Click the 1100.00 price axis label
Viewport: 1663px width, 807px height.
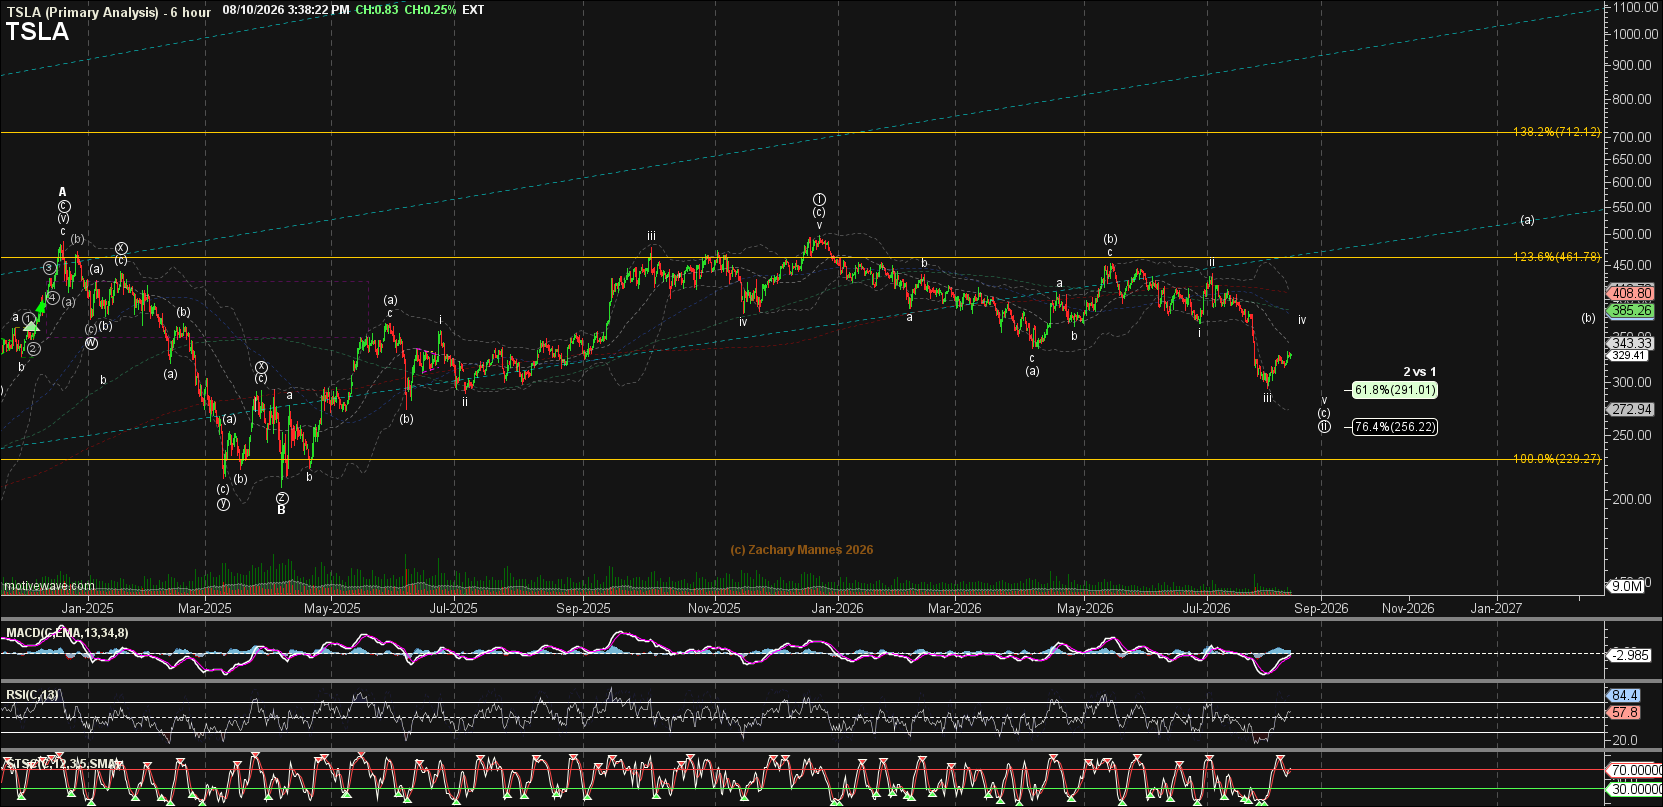point(1635,7)
